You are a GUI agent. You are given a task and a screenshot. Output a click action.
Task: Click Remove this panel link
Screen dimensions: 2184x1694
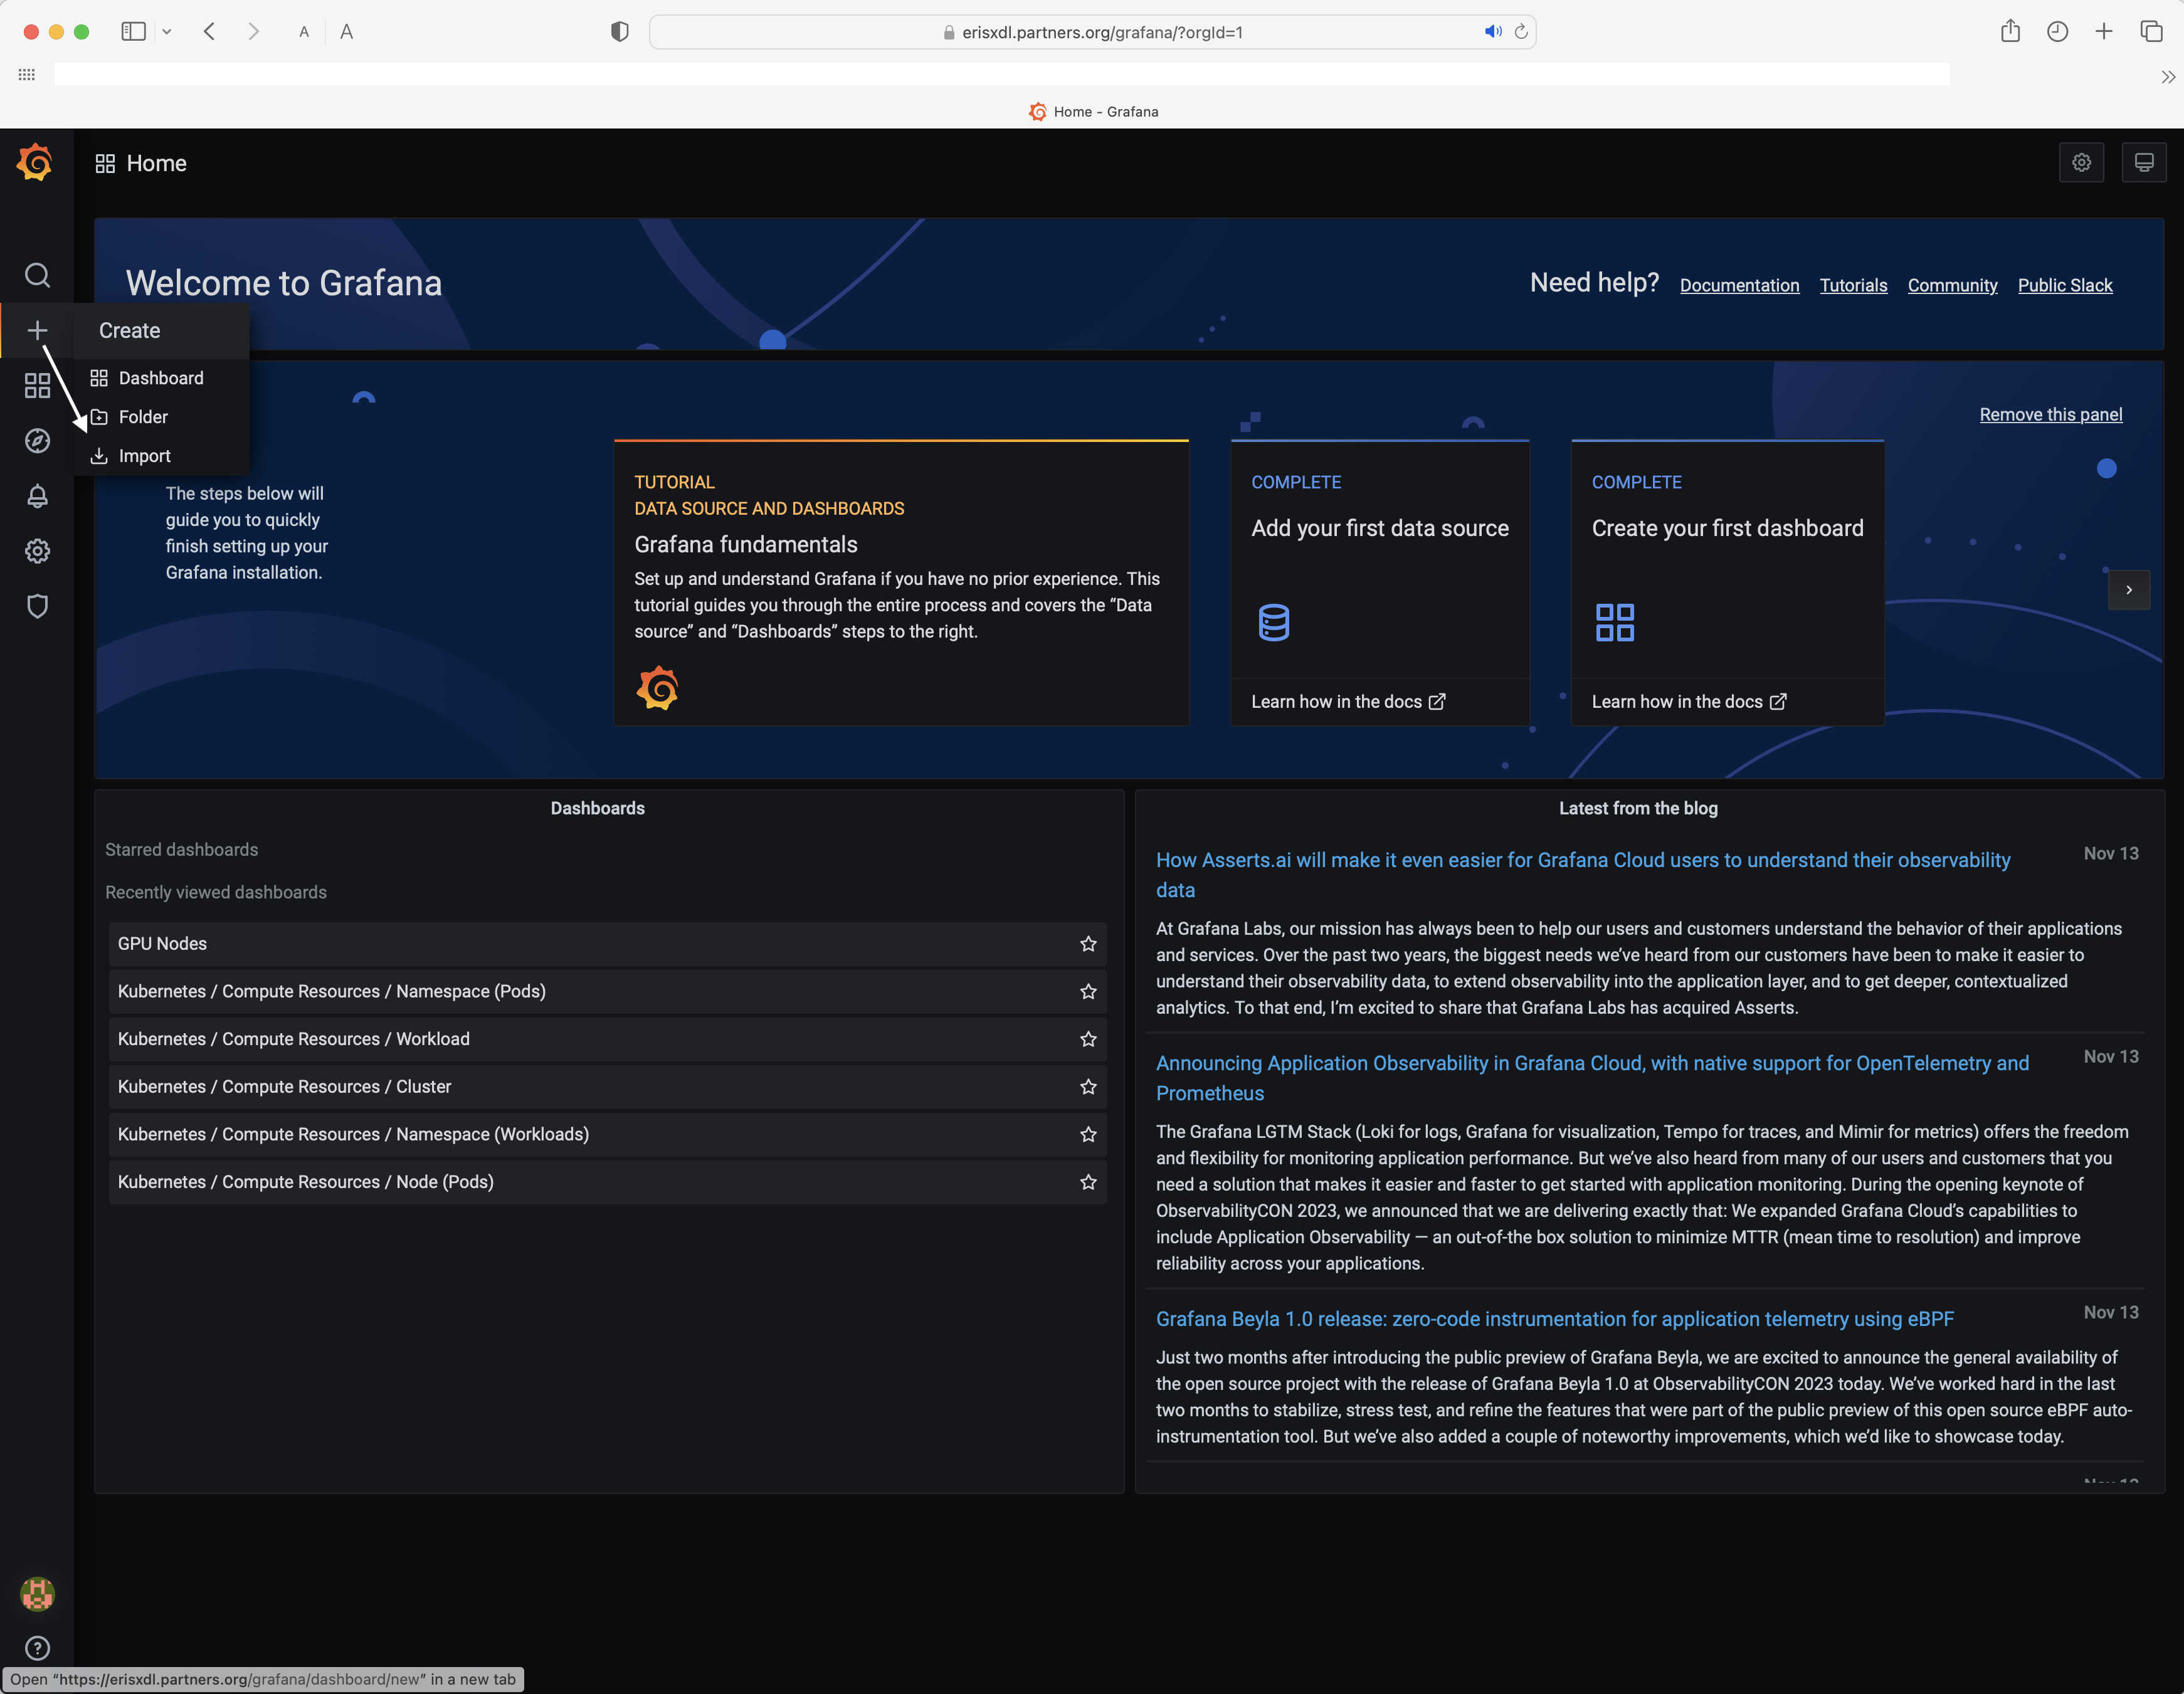point(2050,414)
